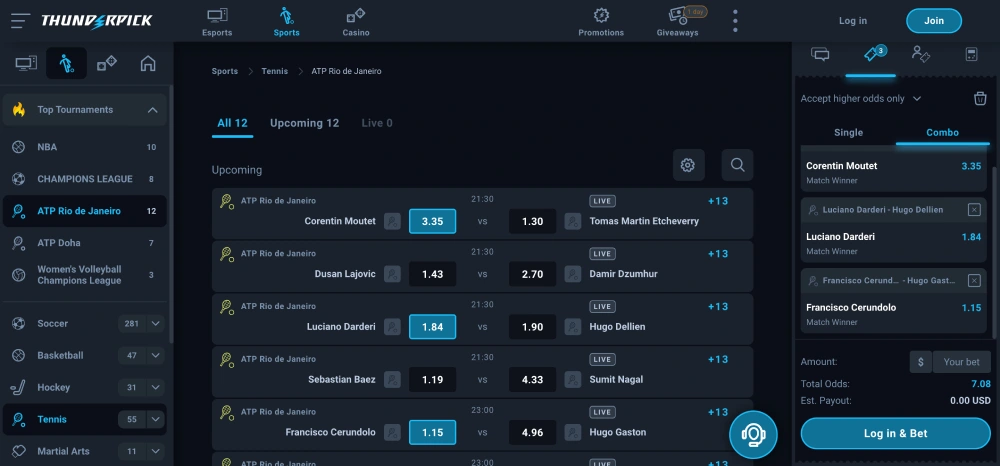Click Damir Dzumhur player avatar icon
This screenshot has height=466, width=1000.
tap(573, 274)
